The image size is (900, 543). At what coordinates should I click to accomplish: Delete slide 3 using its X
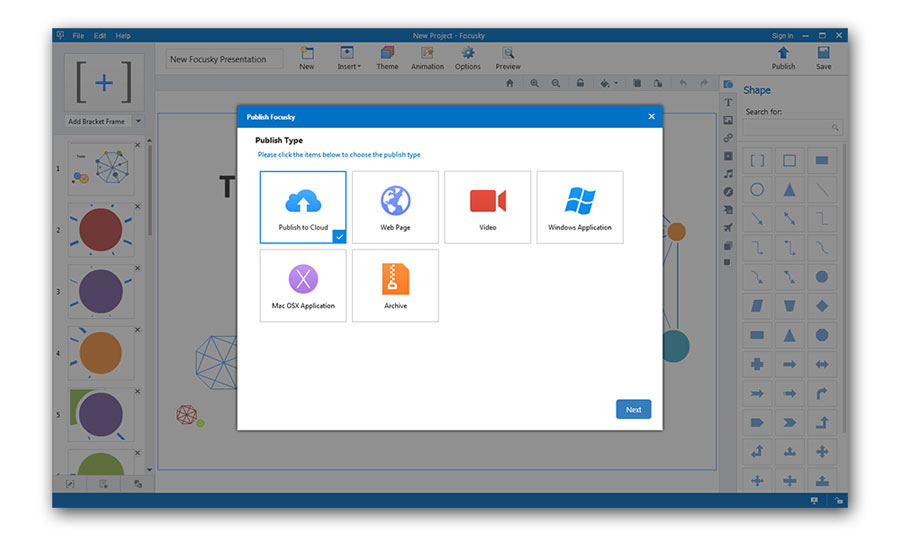[x=138, y=268]
